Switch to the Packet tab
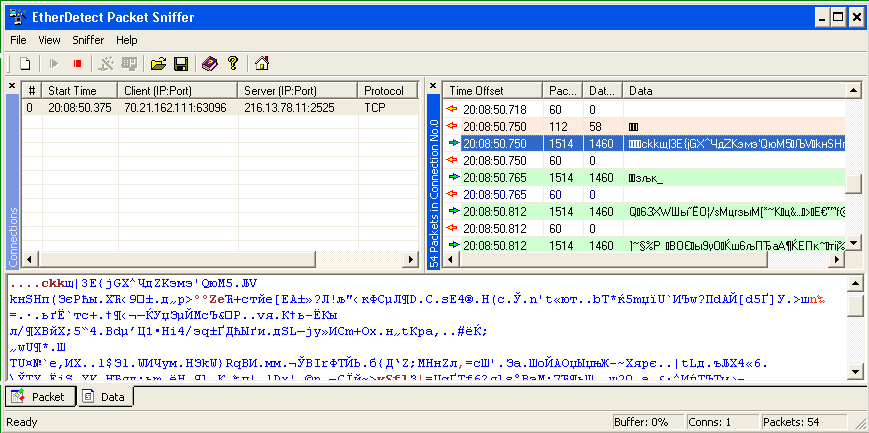Image resolution: width=869 pixels, height=433 pixels. click(x=41, y=397)
